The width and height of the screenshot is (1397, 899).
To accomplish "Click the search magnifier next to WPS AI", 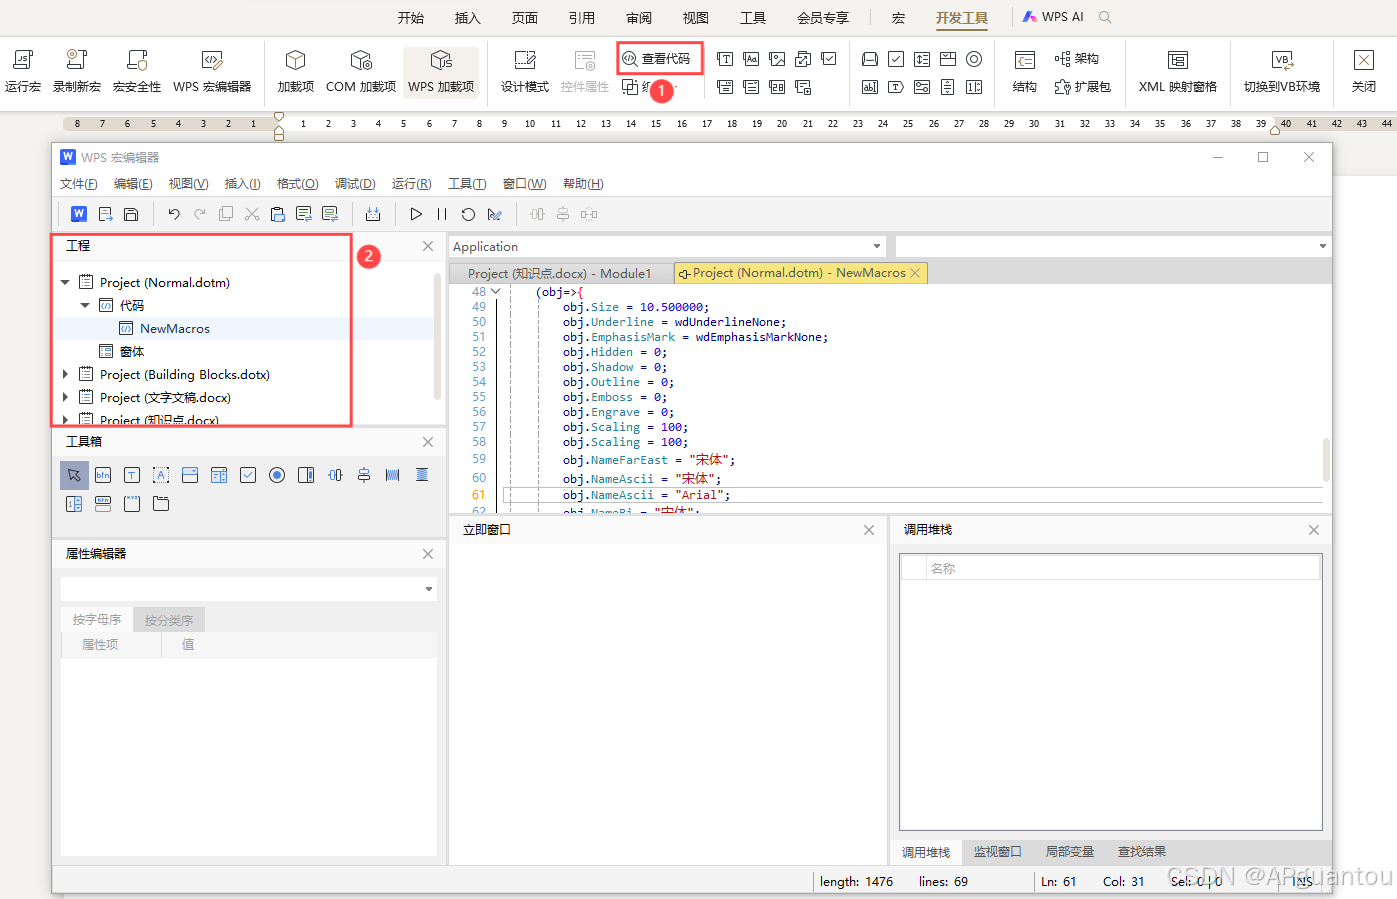I will point(1105,17).
